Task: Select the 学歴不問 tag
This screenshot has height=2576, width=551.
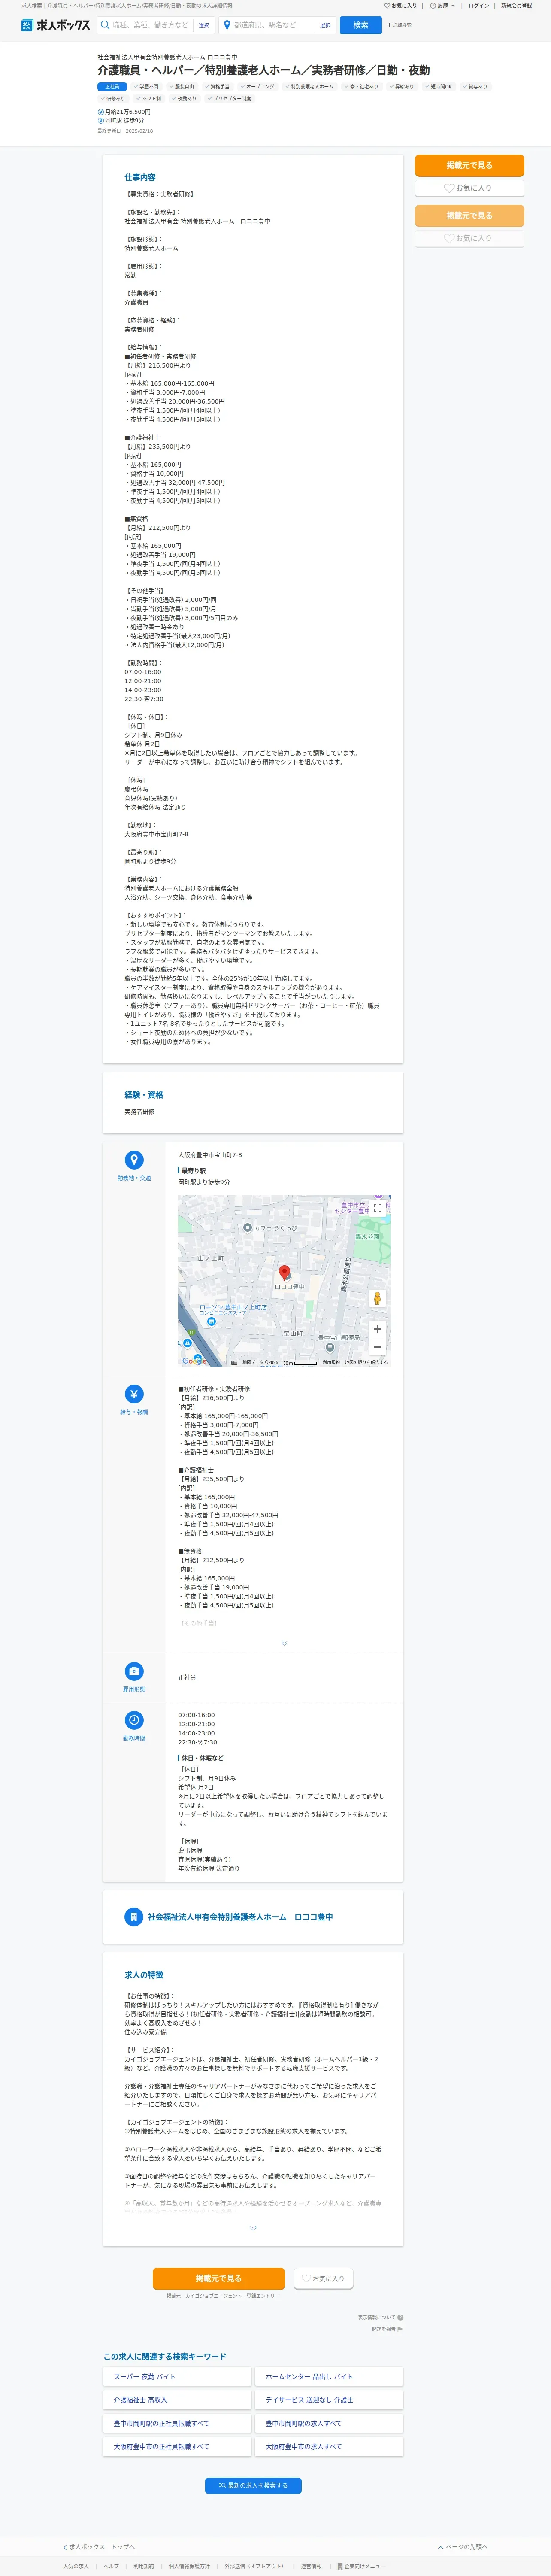Action: pos(146,87)
